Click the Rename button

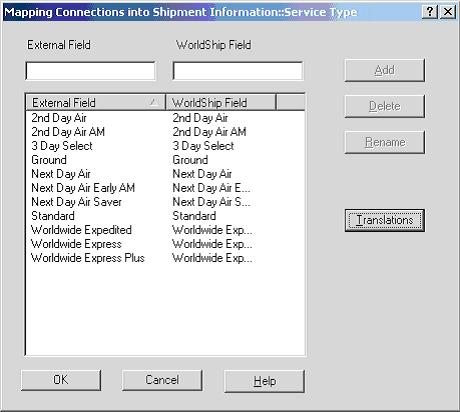pyautogui.click(x=385, y=142)
